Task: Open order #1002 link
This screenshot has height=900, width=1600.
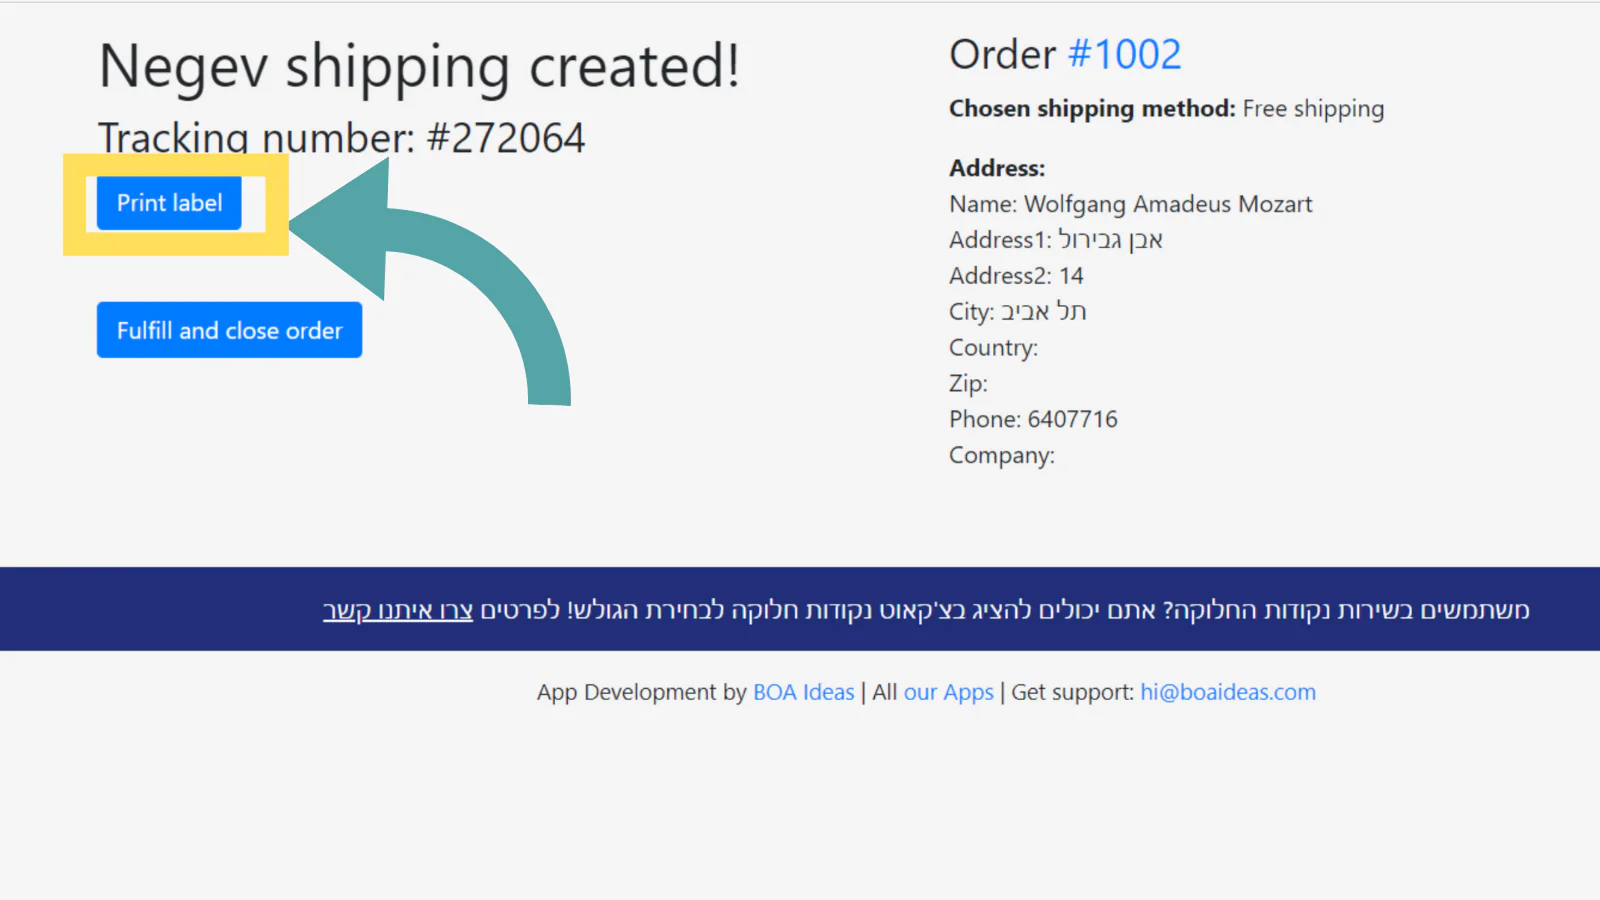Action: tap(1124, 55)
